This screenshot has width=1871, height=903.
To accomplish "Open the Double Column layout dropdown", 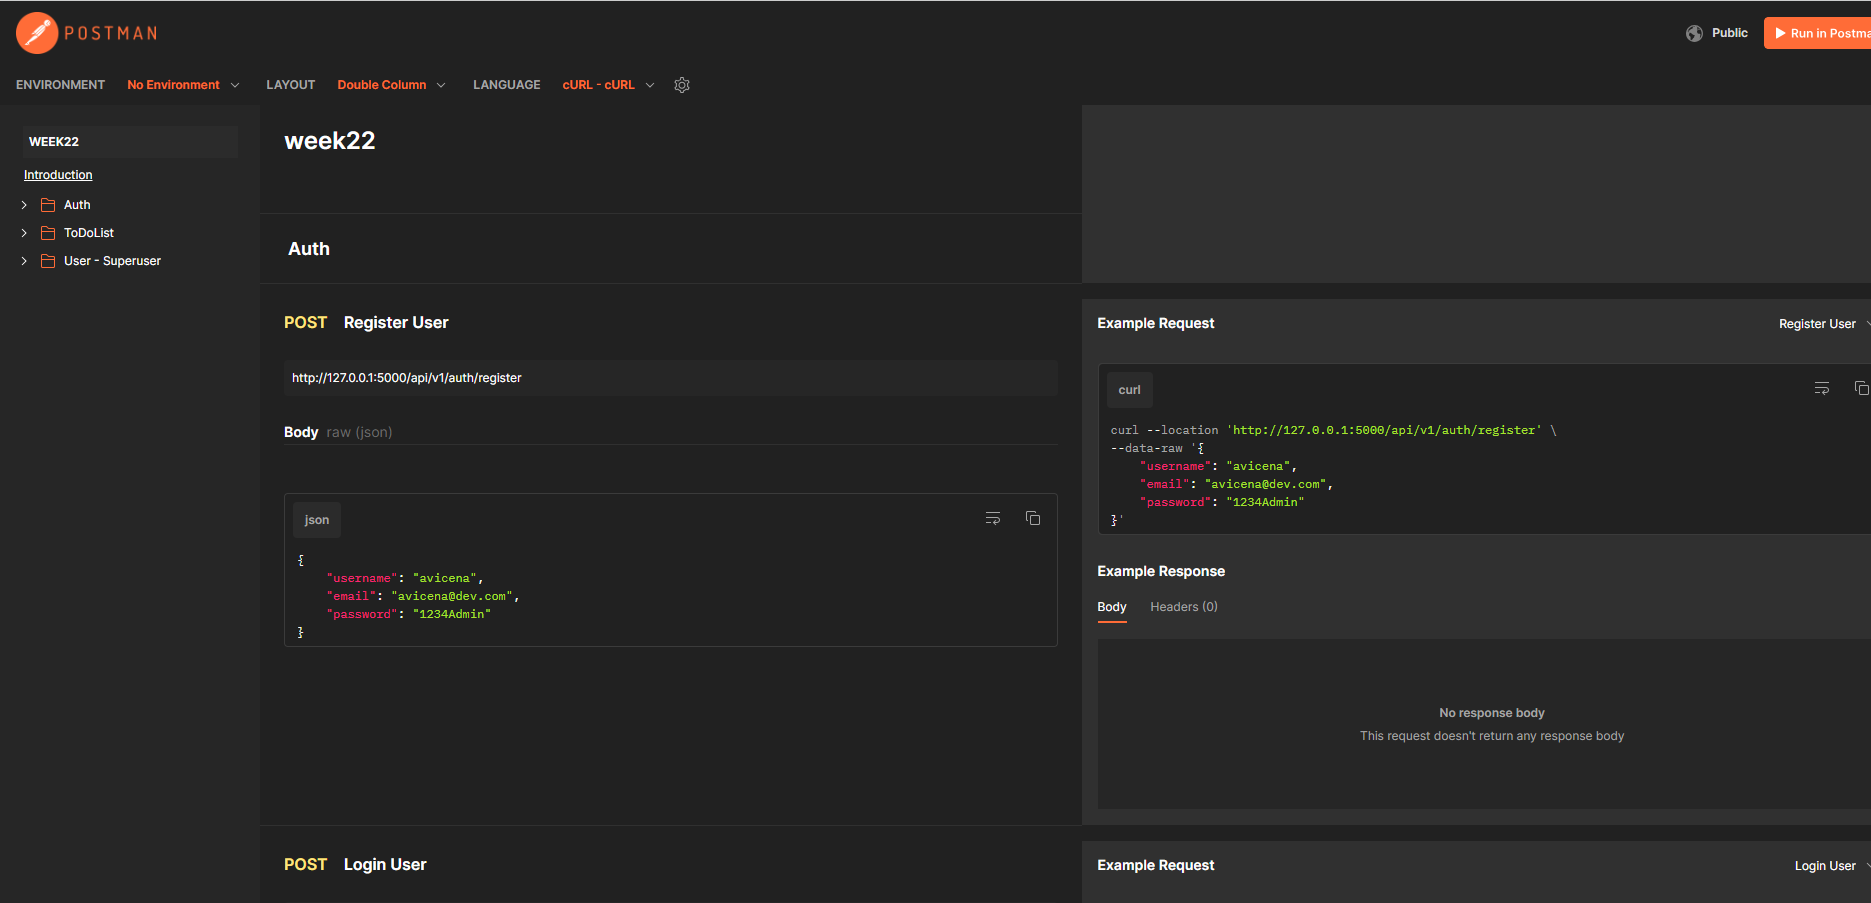I will tap(391, 85).
